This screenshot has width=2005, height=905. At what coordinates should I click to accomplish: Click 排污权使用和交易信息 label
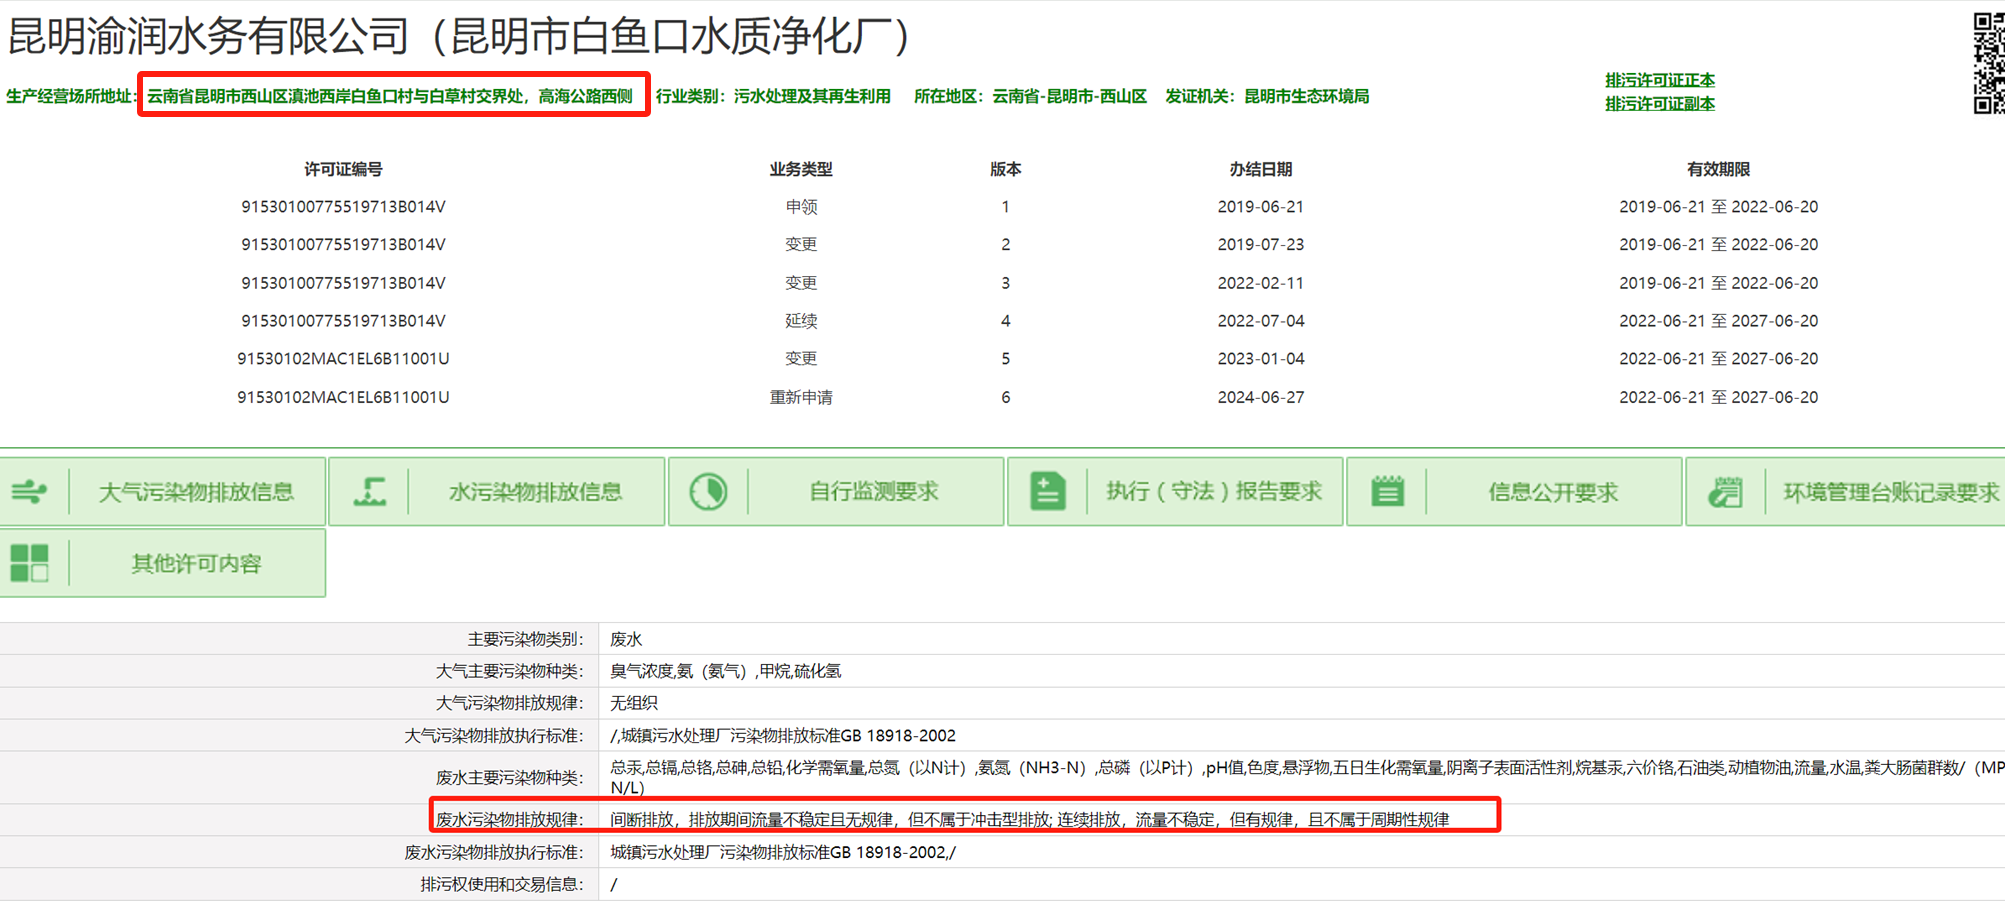(x=501, y=885)
